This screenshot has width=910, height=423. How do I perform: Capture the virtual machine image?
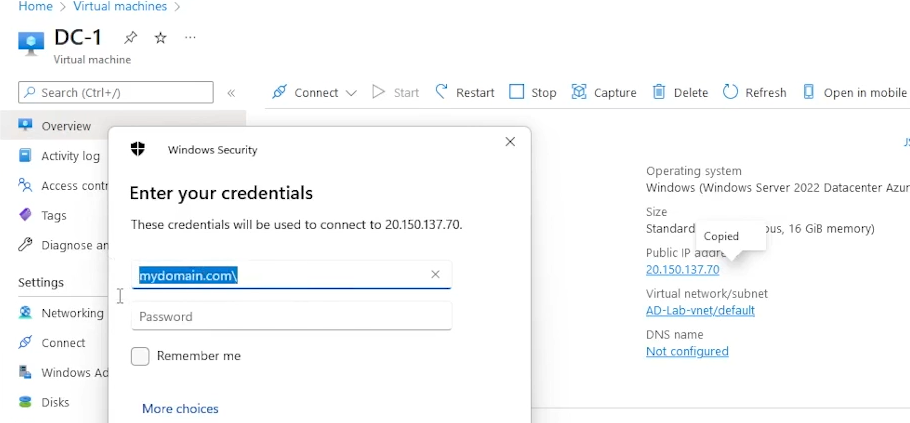click(604, 92)
